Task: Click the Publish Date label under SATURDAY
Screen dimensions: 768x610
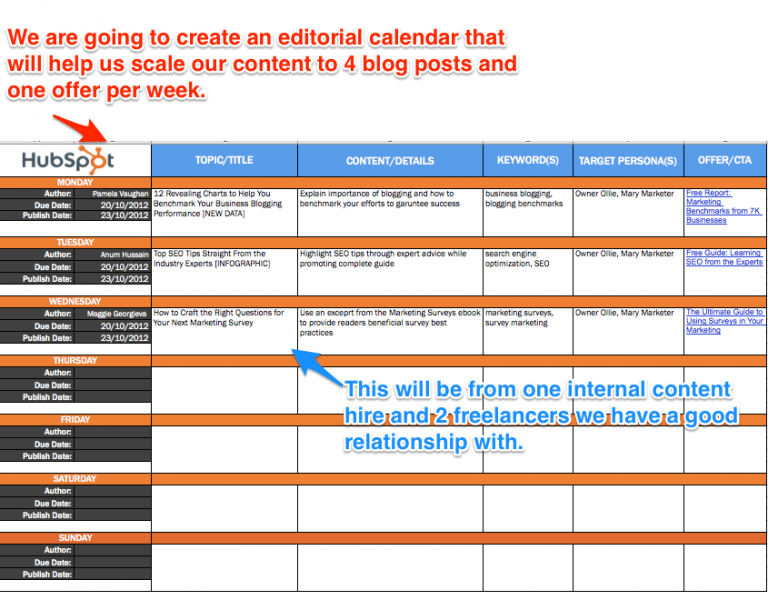Action: [47, 515]
